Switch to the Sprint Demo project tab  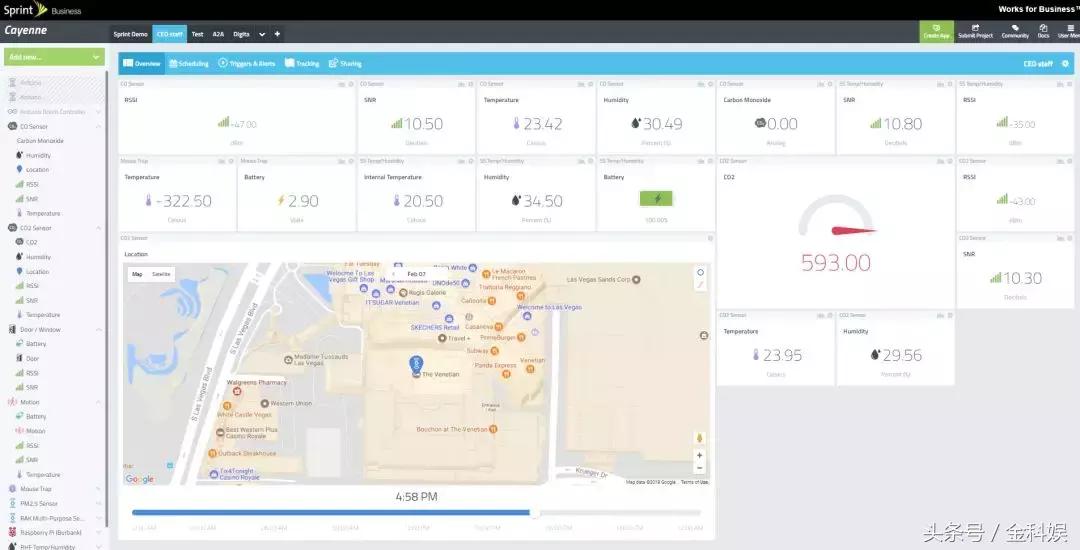[130, 34]
